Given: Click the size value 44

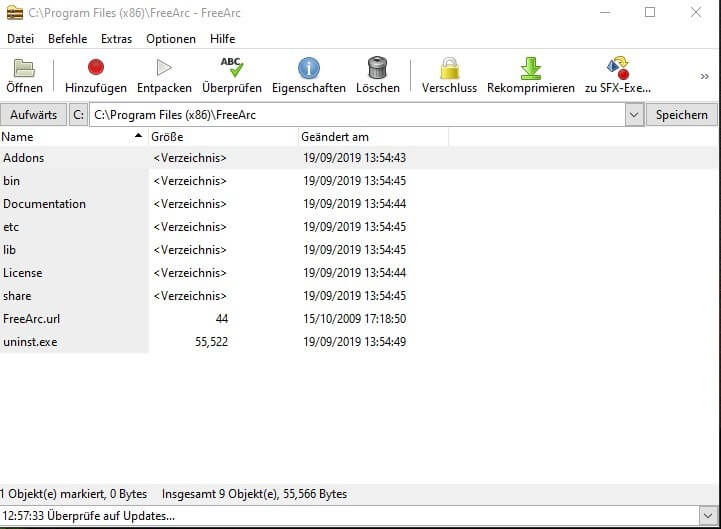Looking at the screenshot, I should 222,319.
